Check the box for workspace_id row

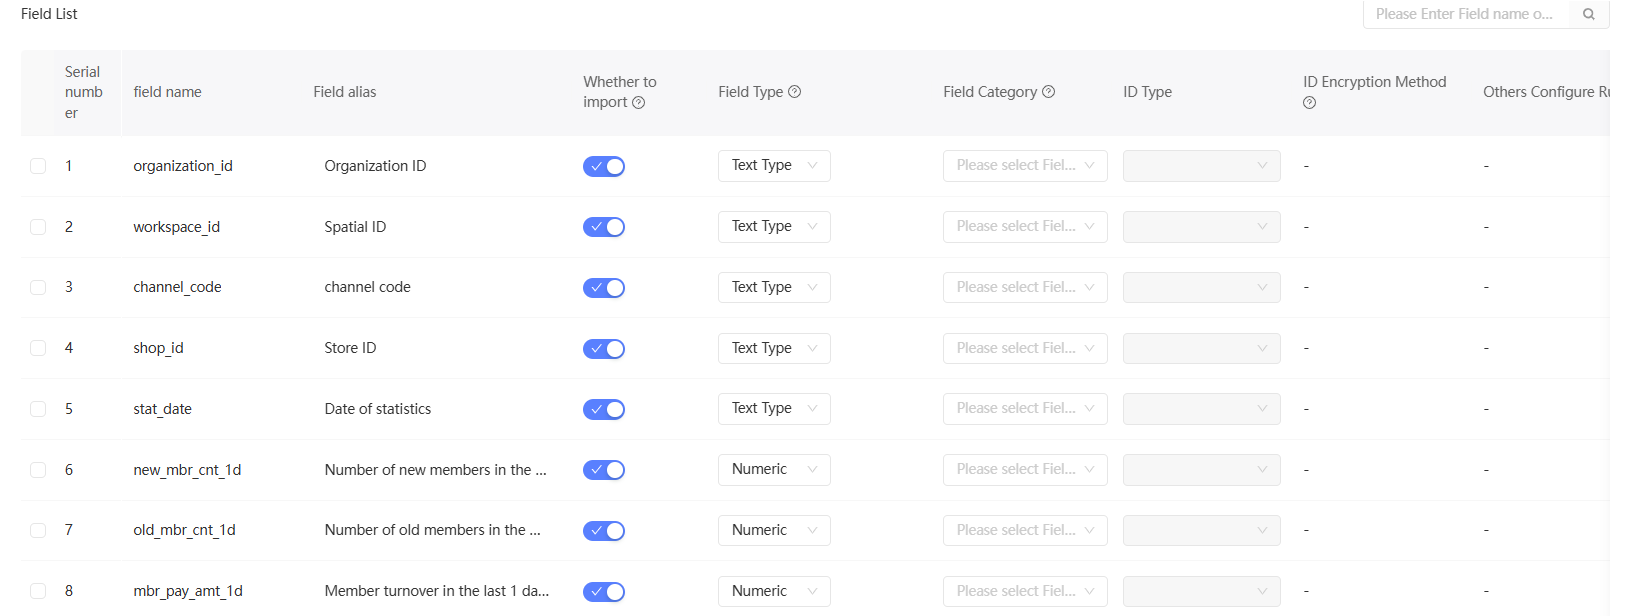38,227
